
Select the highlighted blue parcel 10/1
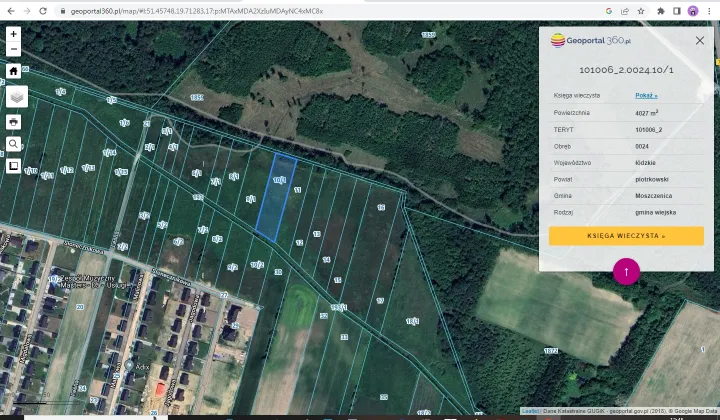[276, 196]
